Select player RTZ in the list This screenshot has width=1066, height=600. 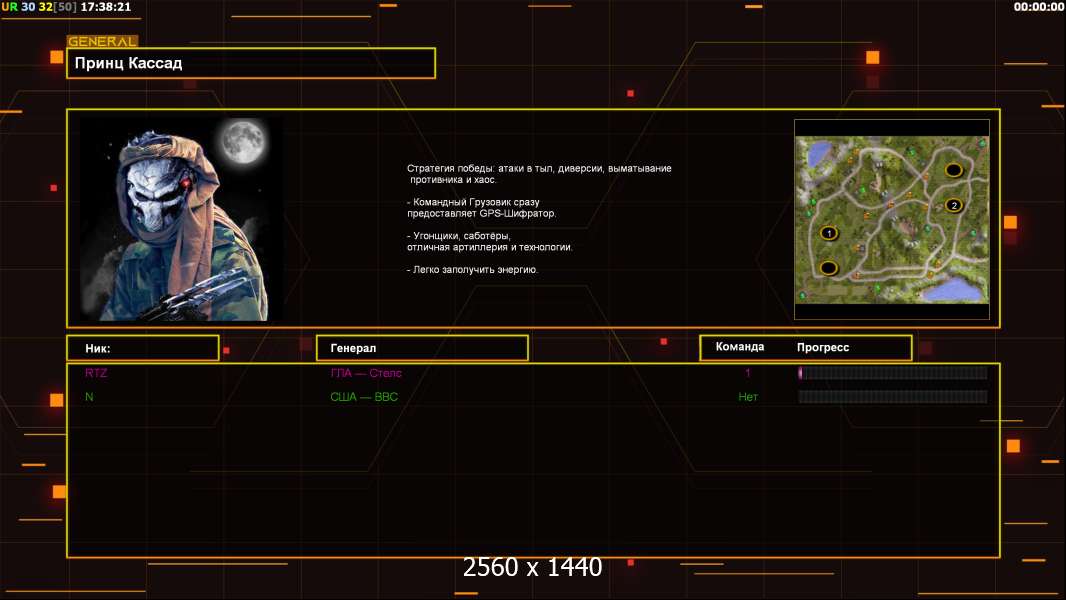point(96,373)
